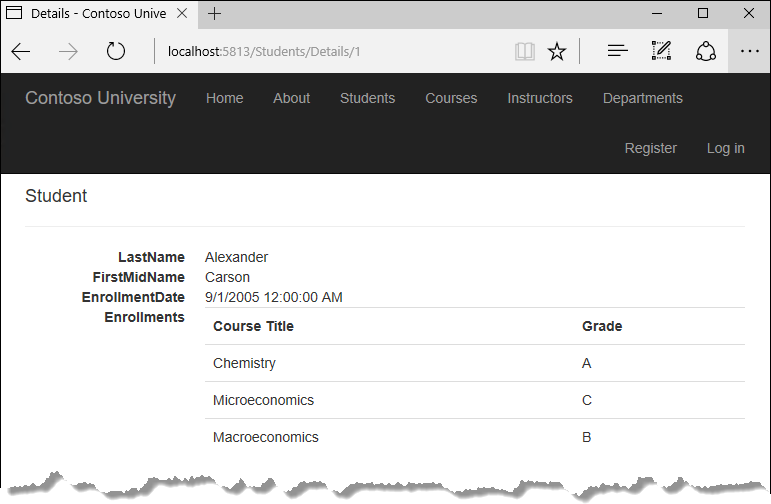The image size is (771, 504).
Task: Click the browser forward arrow
Action: point(68,51)
